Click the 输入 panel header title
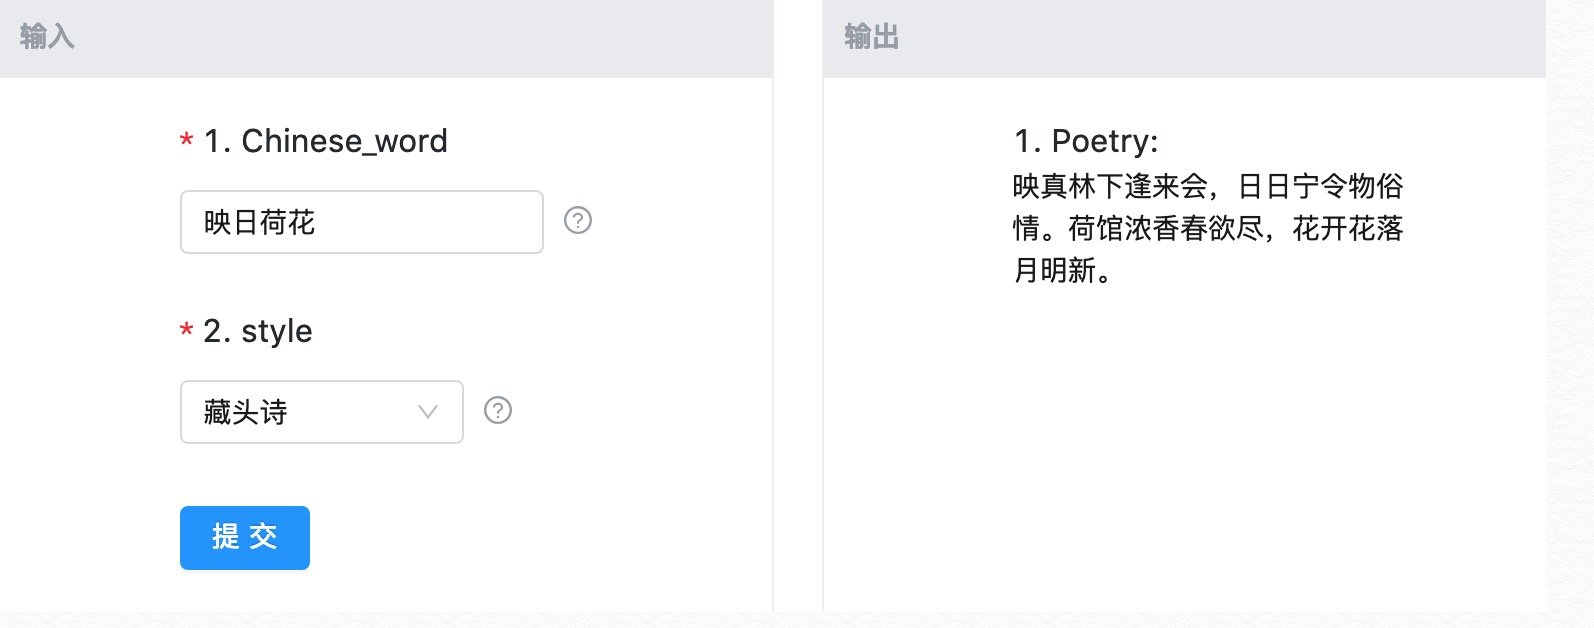This screenshot has height=628, width=1594. pyautogui.click(x=47, y=37)
